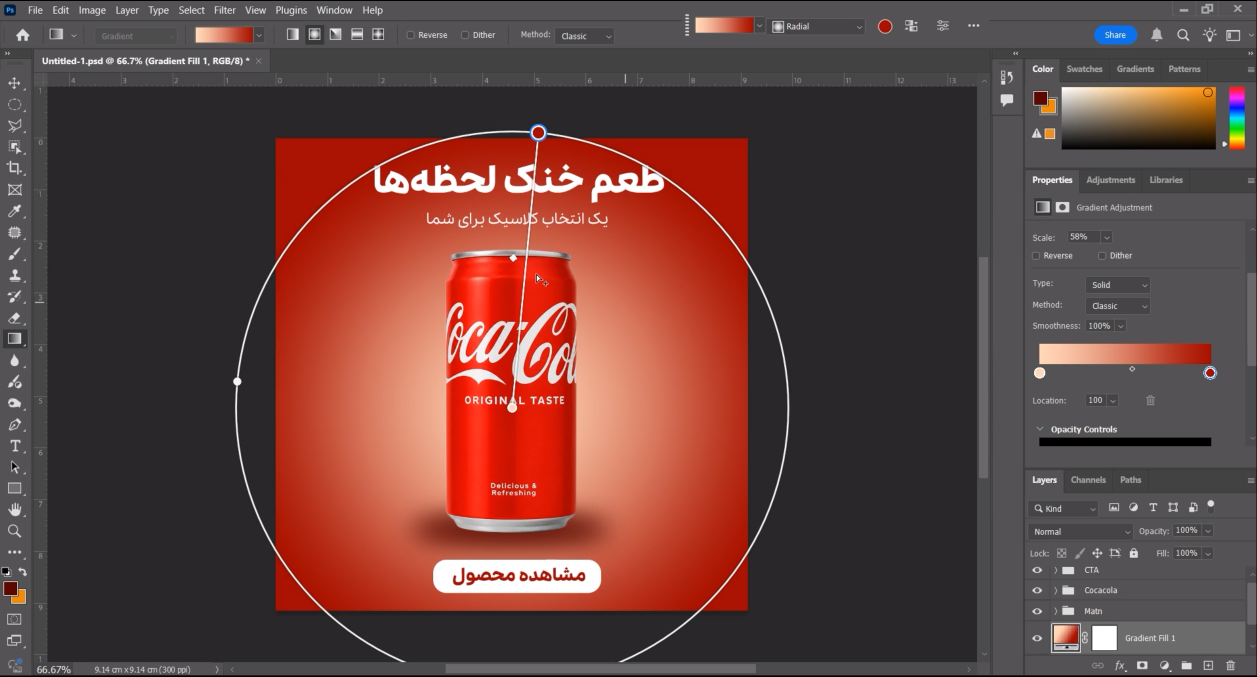Viewport: 1257px width, 677px height.
Task: Open the blend mode Normal dropdown
Action: tap(1081, 532)
